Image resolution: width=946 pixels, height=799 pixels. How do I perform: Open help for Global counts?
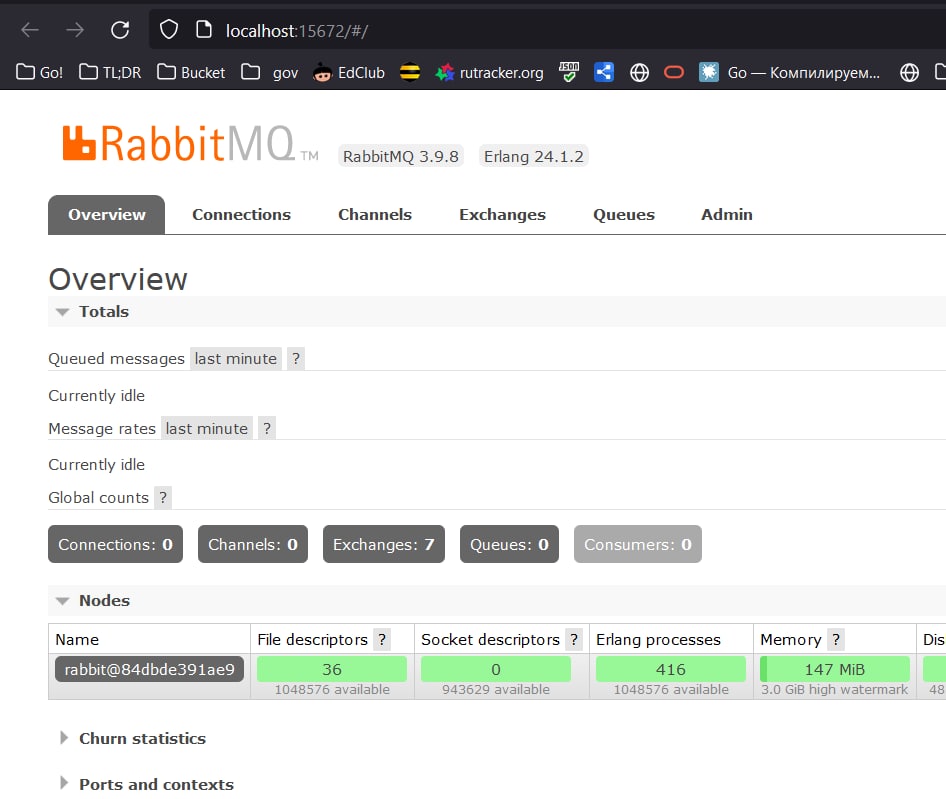[x=163, y=498]
